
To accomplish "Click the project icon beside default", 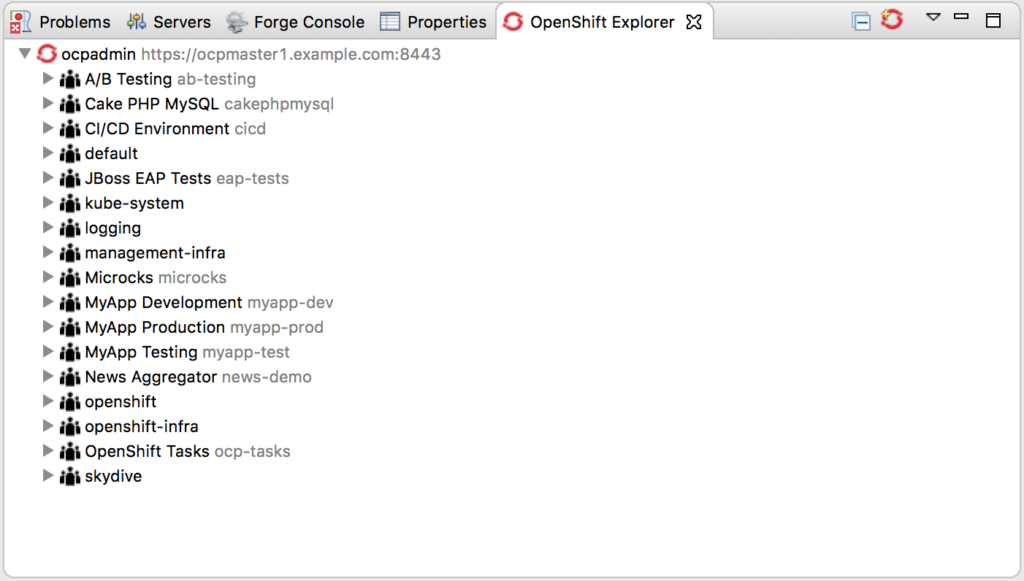I will [x=69, y=153].
